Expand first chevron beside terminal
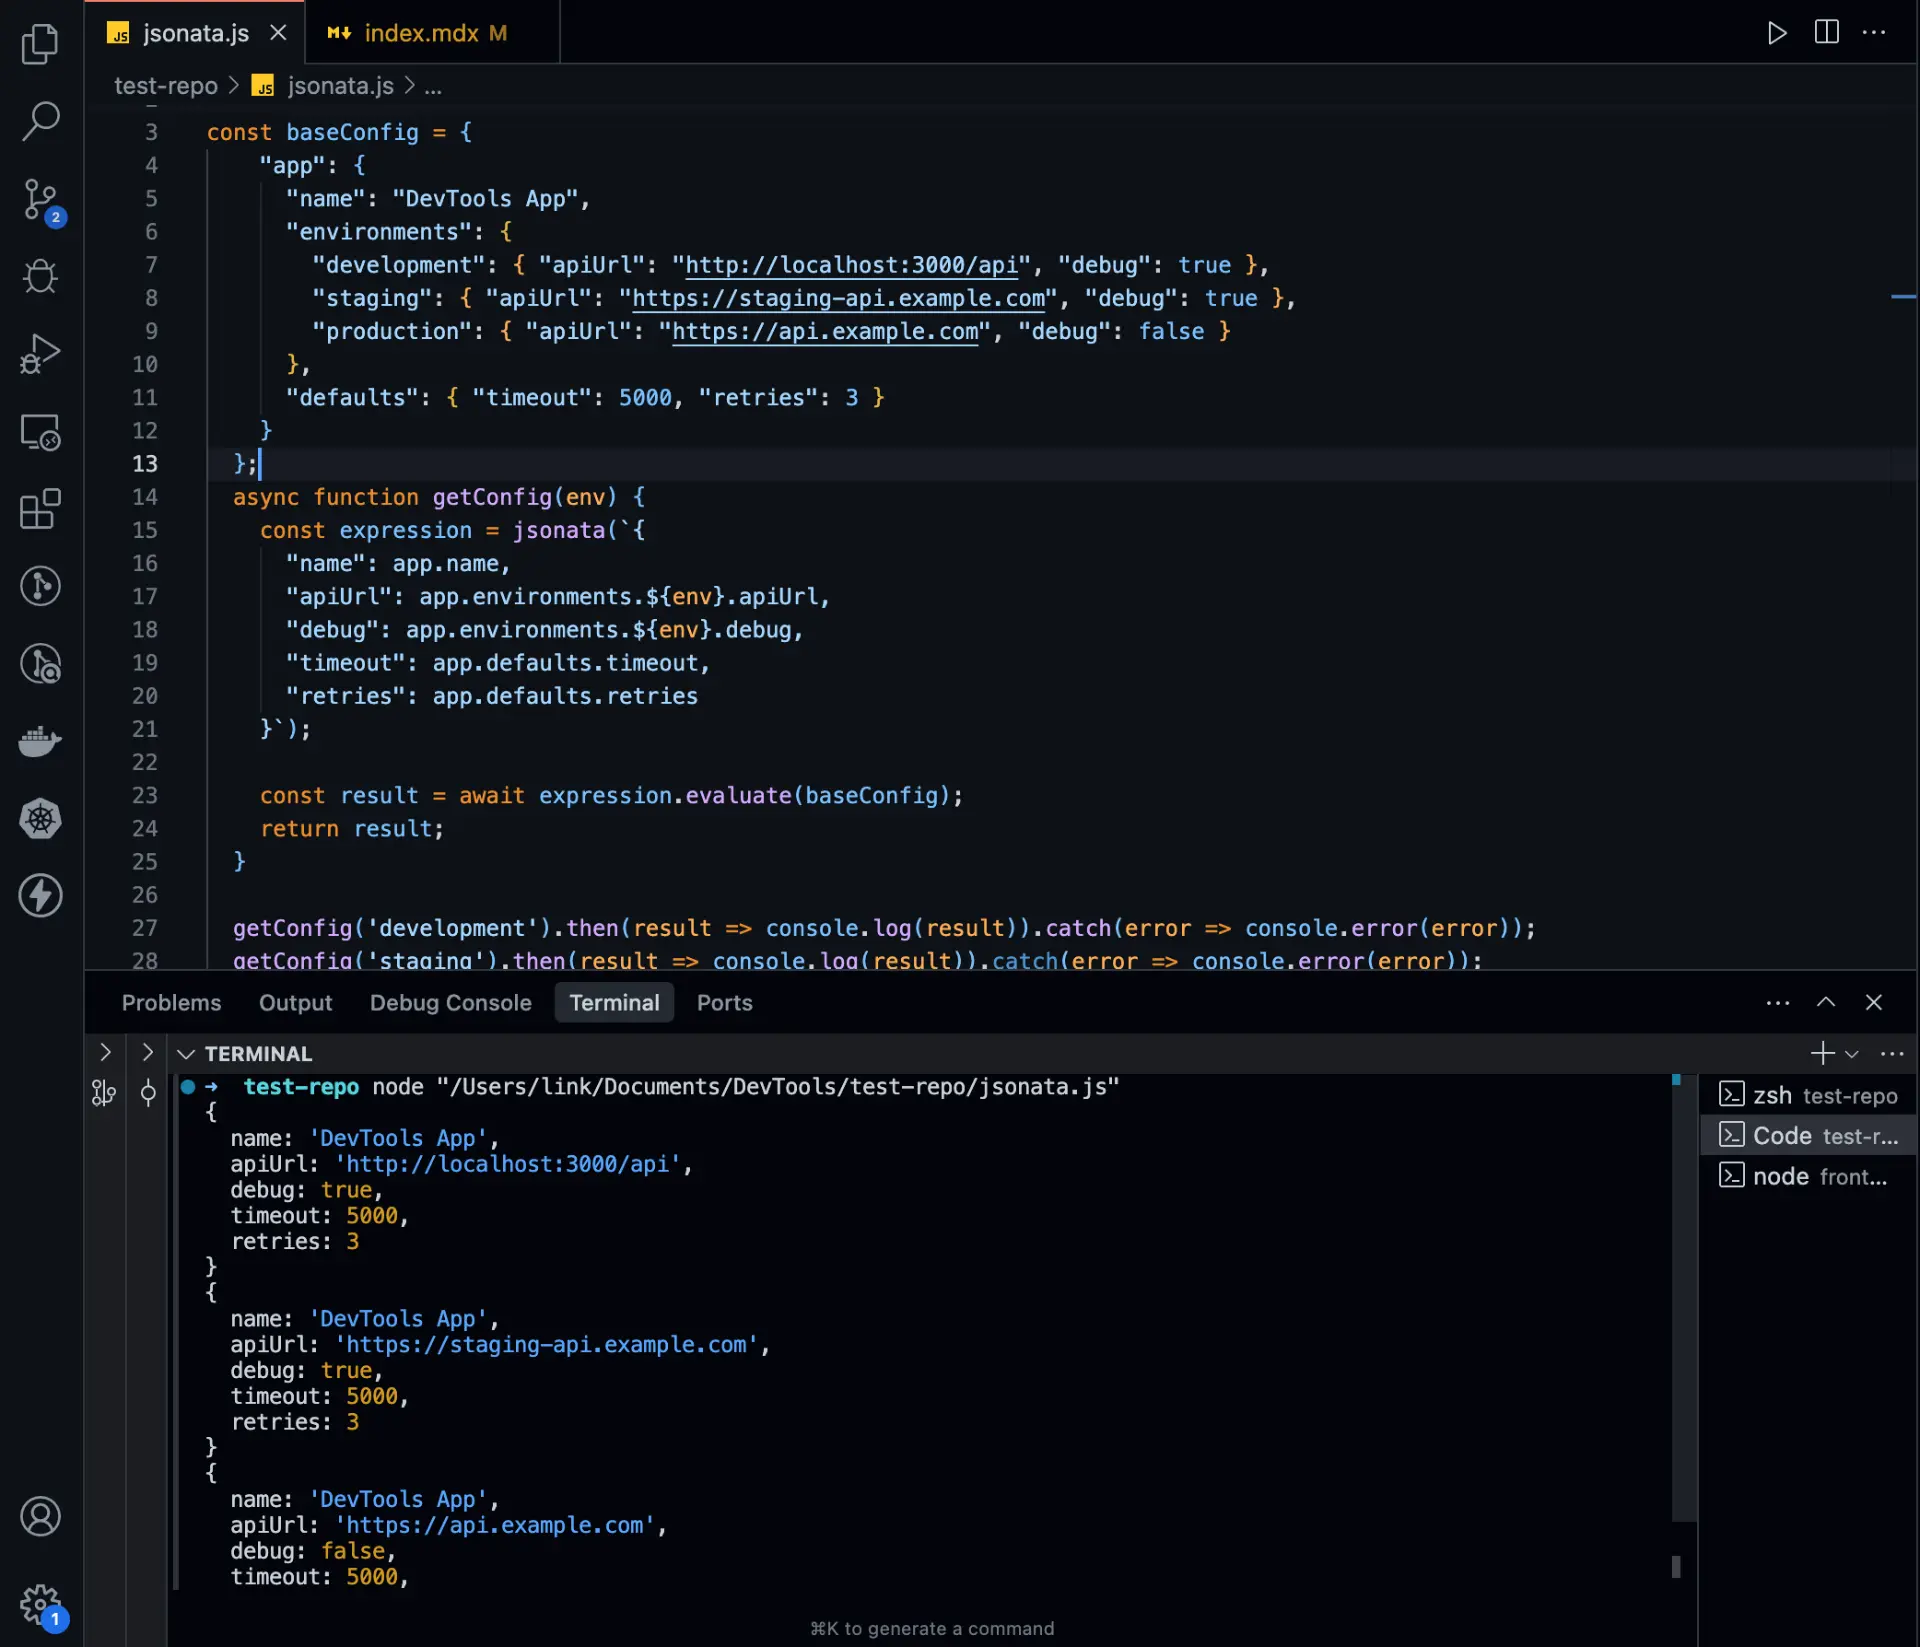 click(x=105, y=1052)
